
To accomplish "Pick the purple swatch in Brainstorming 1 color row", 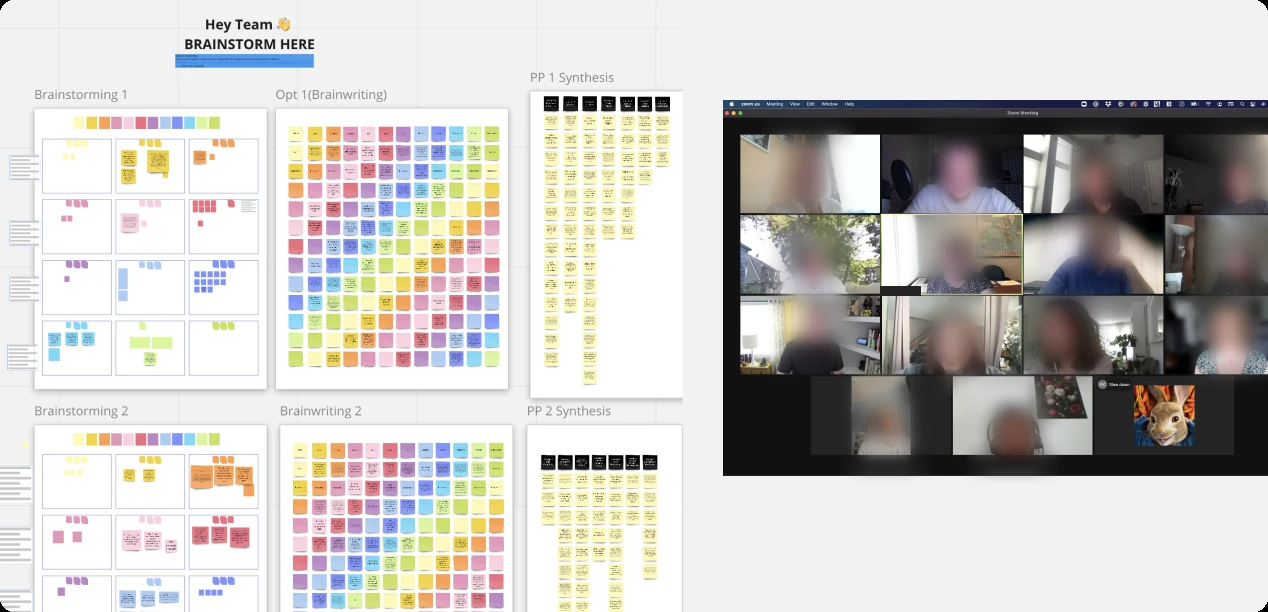I will pos(153,123).
